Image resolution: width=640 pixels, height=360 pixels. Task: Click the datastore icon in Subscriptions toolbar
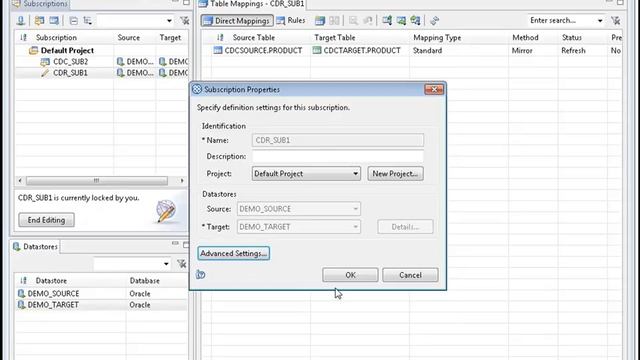click(20, 20)
